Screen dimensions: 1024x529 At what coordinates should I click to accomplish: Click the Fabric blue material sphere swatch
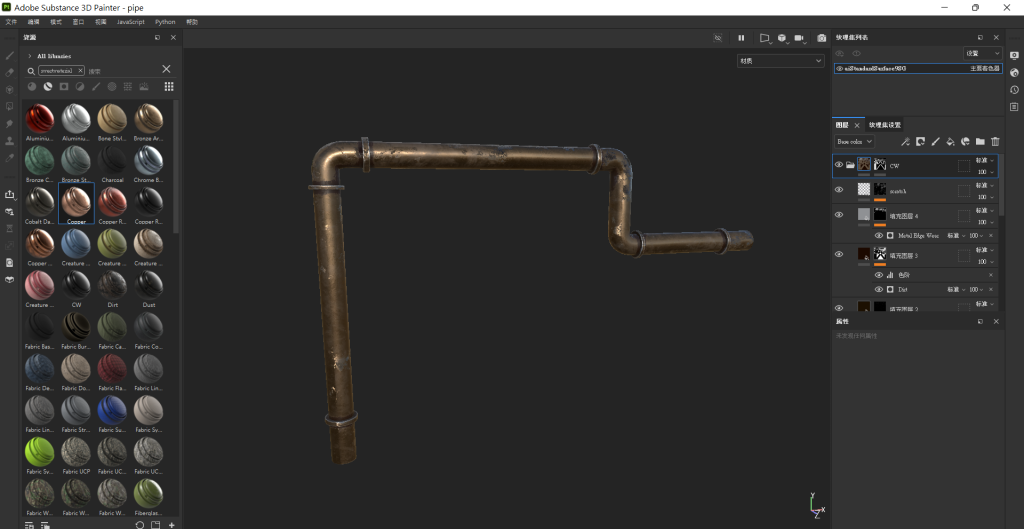pyautogui.click(x=112, y=409)
